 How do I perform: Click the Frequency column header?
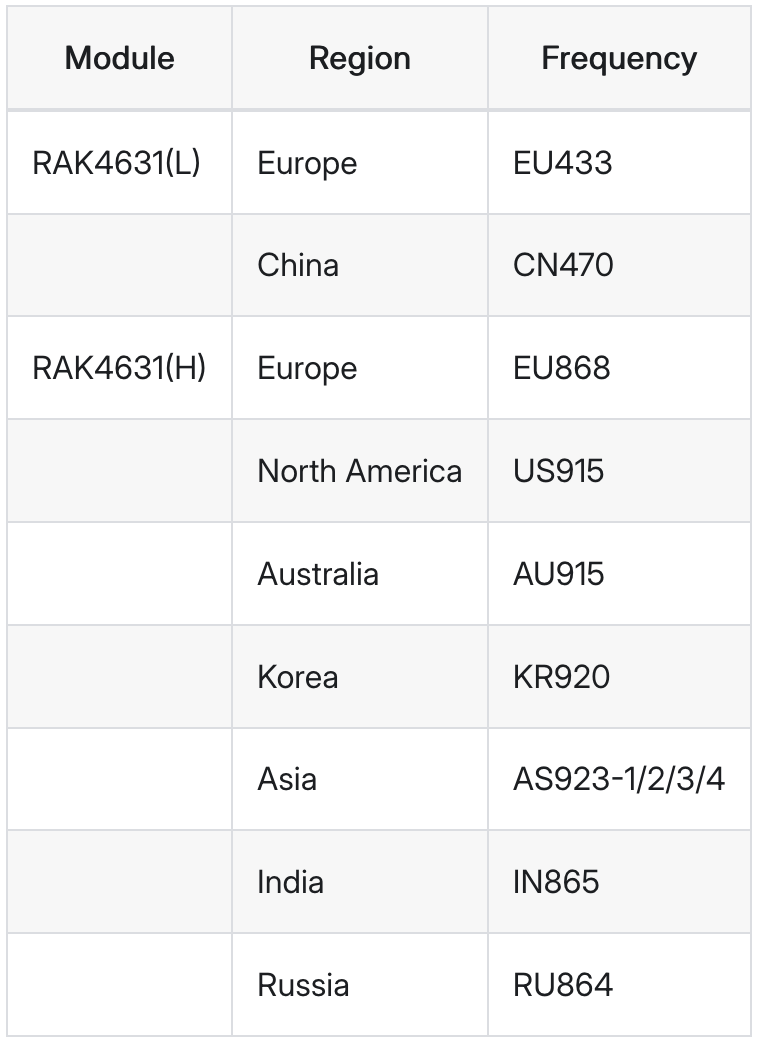pos(618,58)
